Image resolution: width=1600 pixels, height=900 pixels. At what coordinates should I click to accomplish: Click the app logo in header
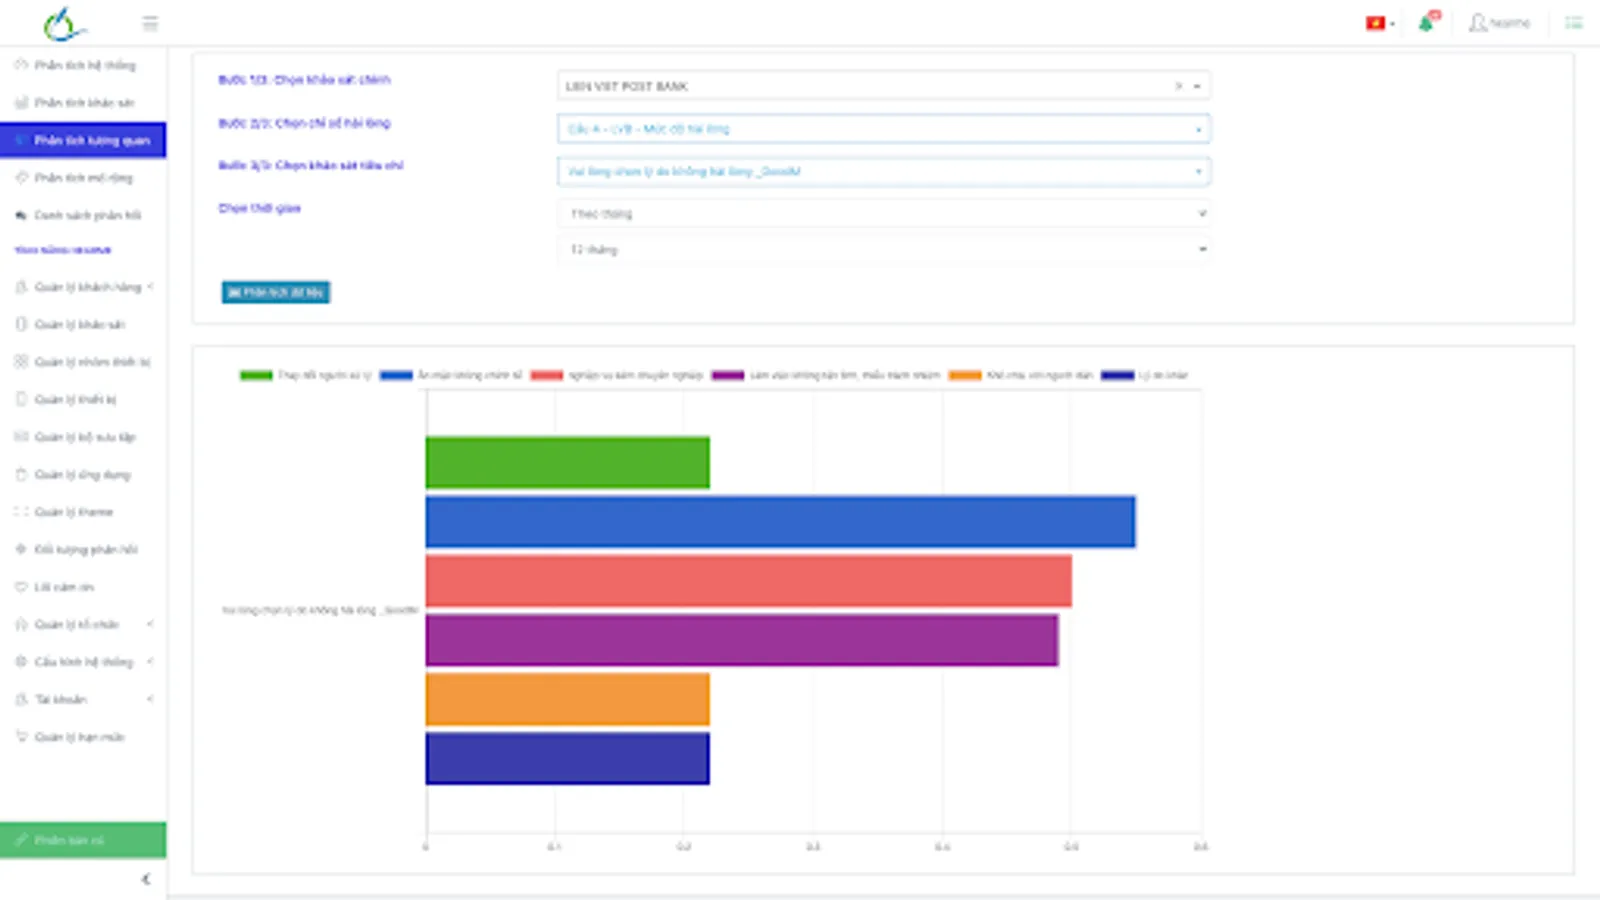pyautogui.click(x=65, y=24)
